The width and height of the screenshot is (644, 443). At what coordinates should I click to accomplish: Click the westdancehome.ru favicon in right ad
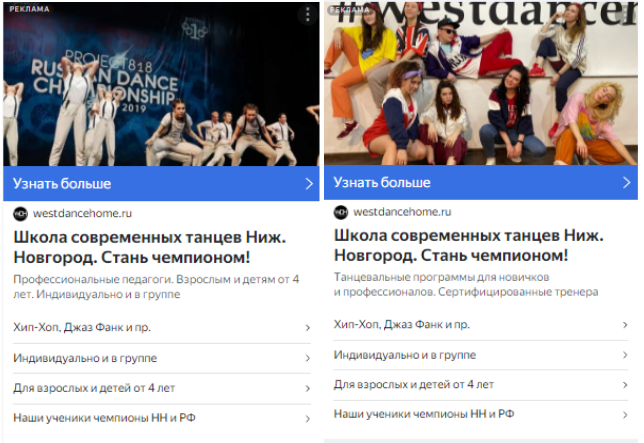pos(340,212)
